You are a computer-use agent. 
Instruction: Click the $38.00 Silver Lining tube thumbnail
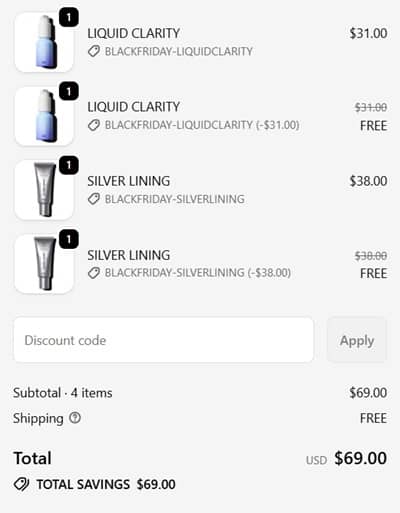click(44, 190)
